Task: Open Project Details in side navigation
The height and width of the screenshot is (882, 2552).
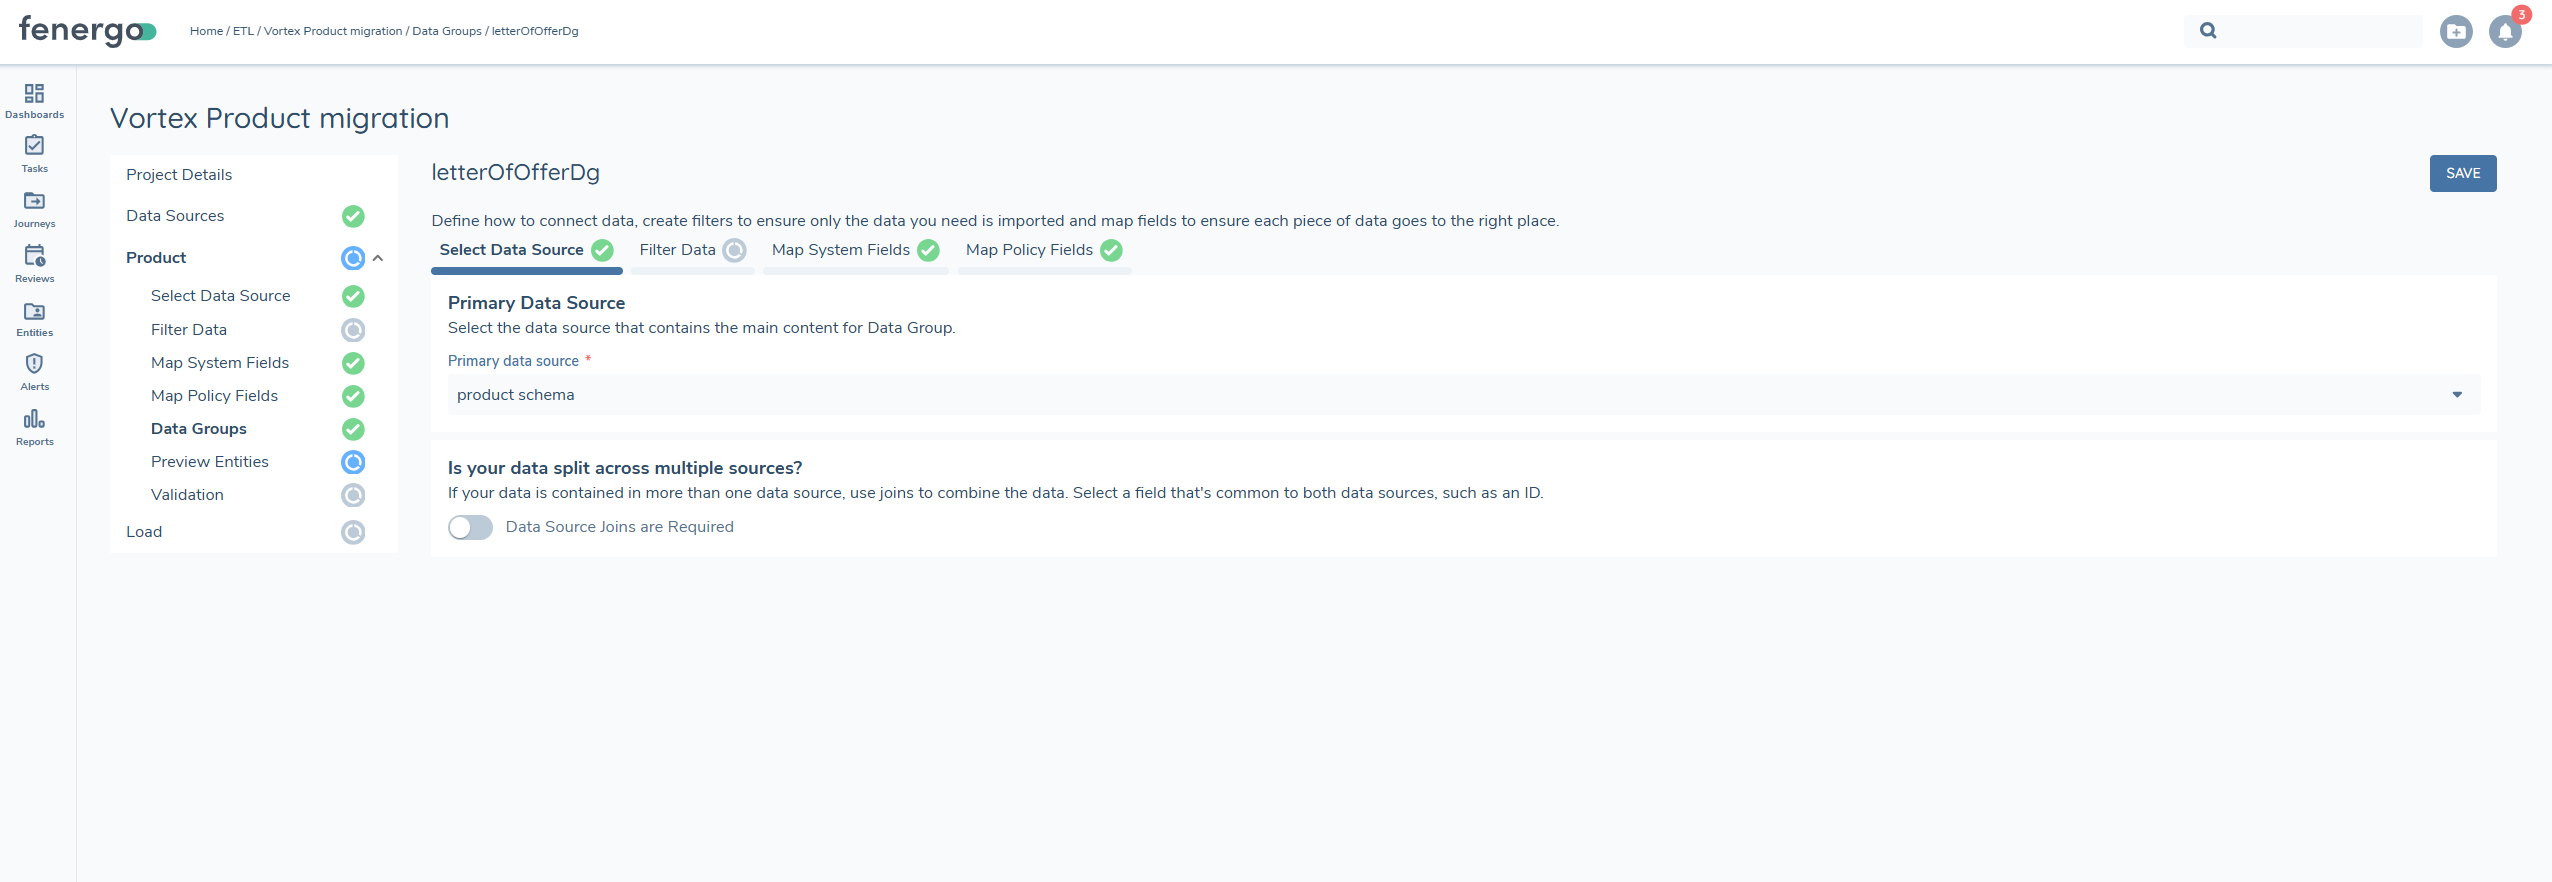Action: tap(179, 175)
